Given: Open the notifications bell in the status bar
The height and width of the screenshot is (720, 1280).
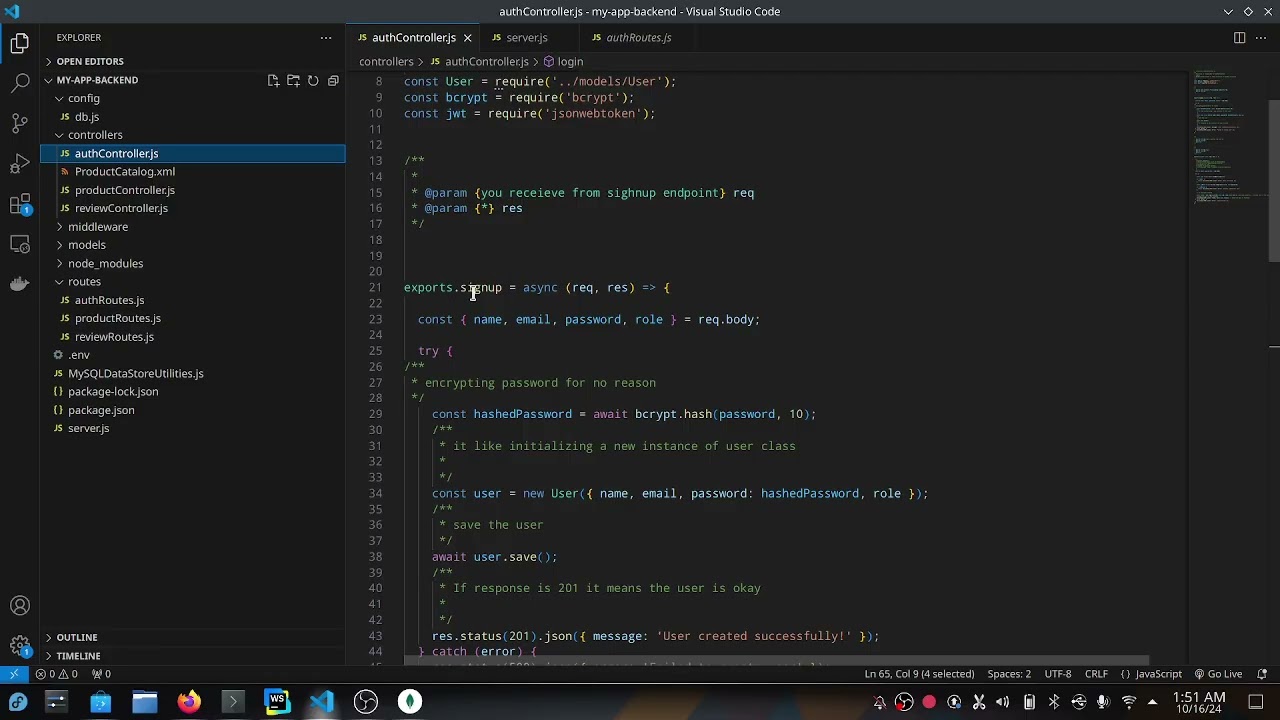Looking at the screenshot, I should 1262,674.
